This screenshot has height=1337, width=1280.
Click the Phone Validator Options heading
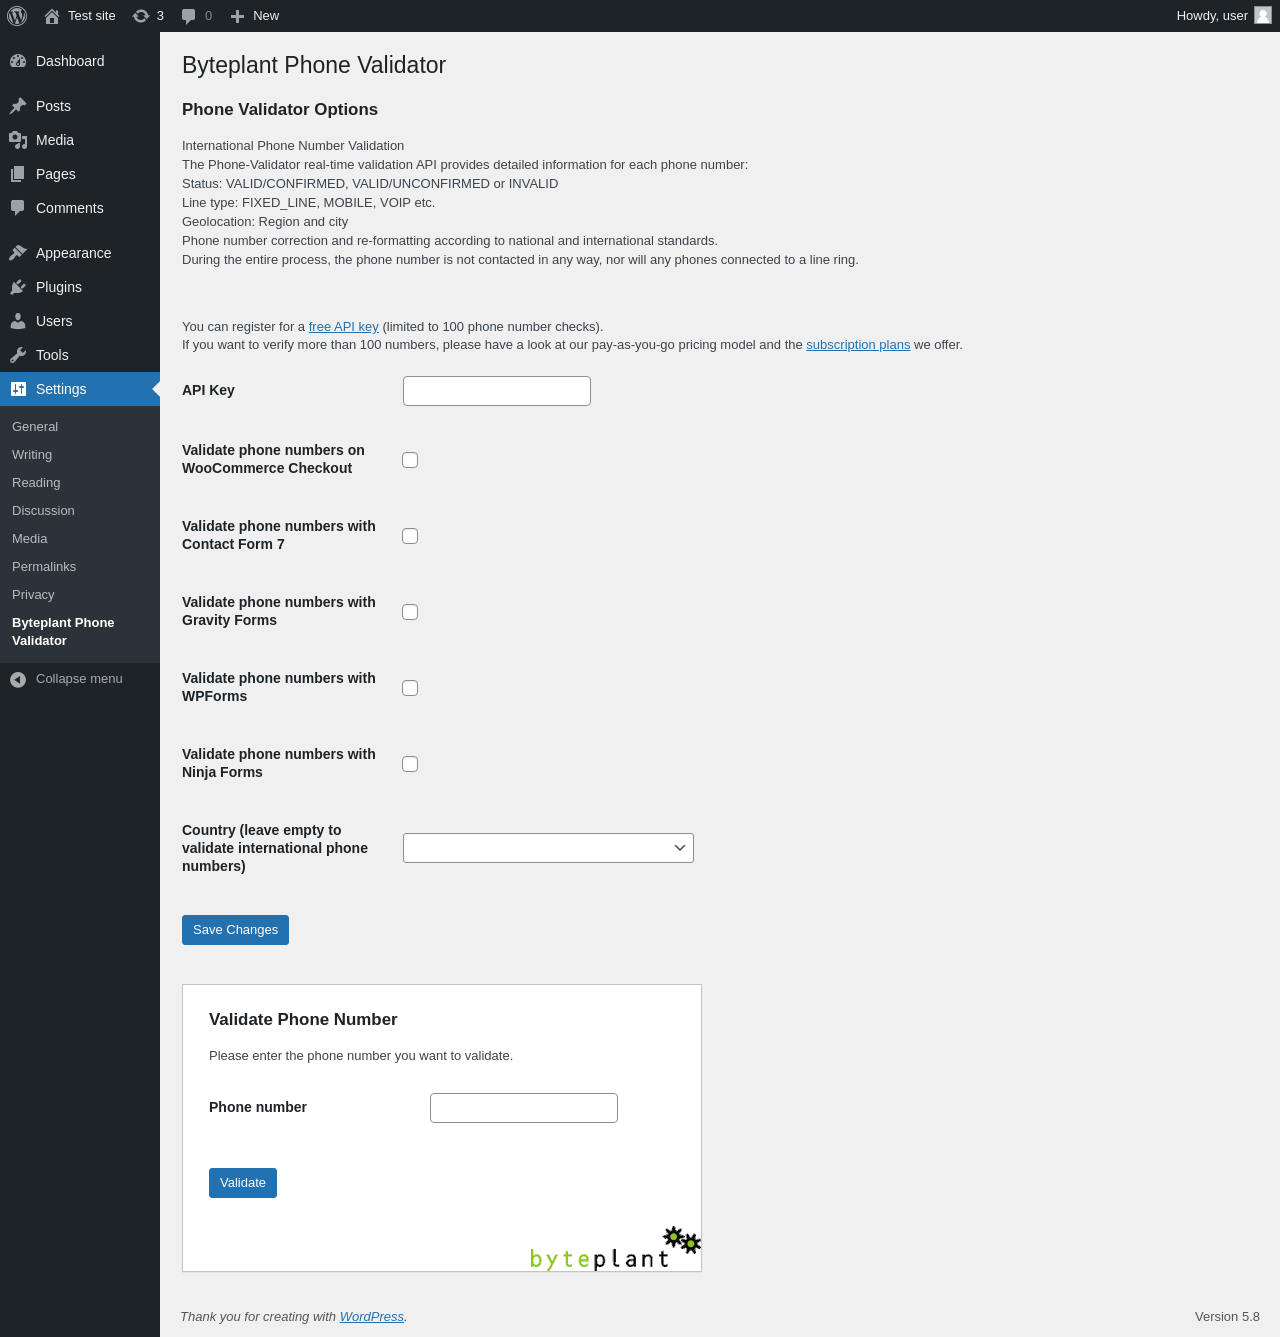click(280, 110)
